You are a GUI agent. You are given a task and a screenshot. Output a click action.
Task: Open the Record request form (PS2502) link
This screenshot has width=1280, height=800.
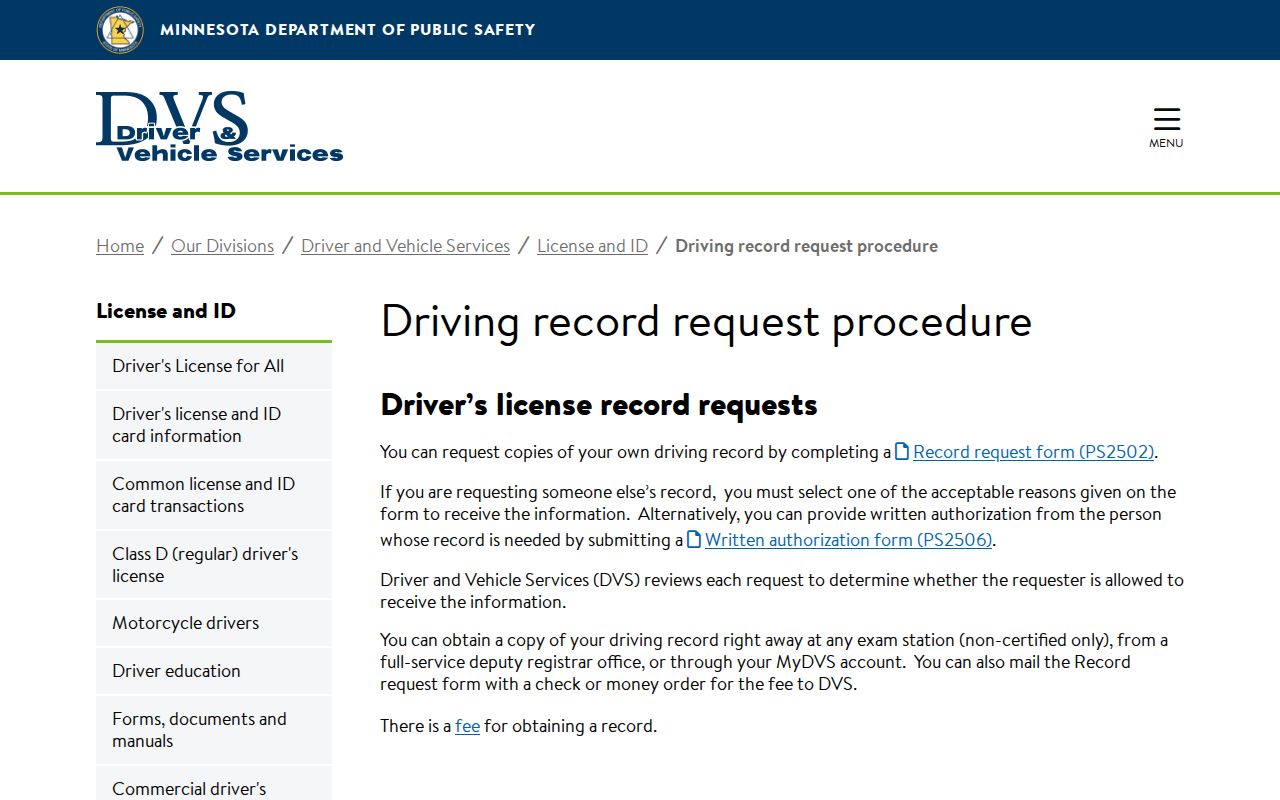coord(1034,452)
